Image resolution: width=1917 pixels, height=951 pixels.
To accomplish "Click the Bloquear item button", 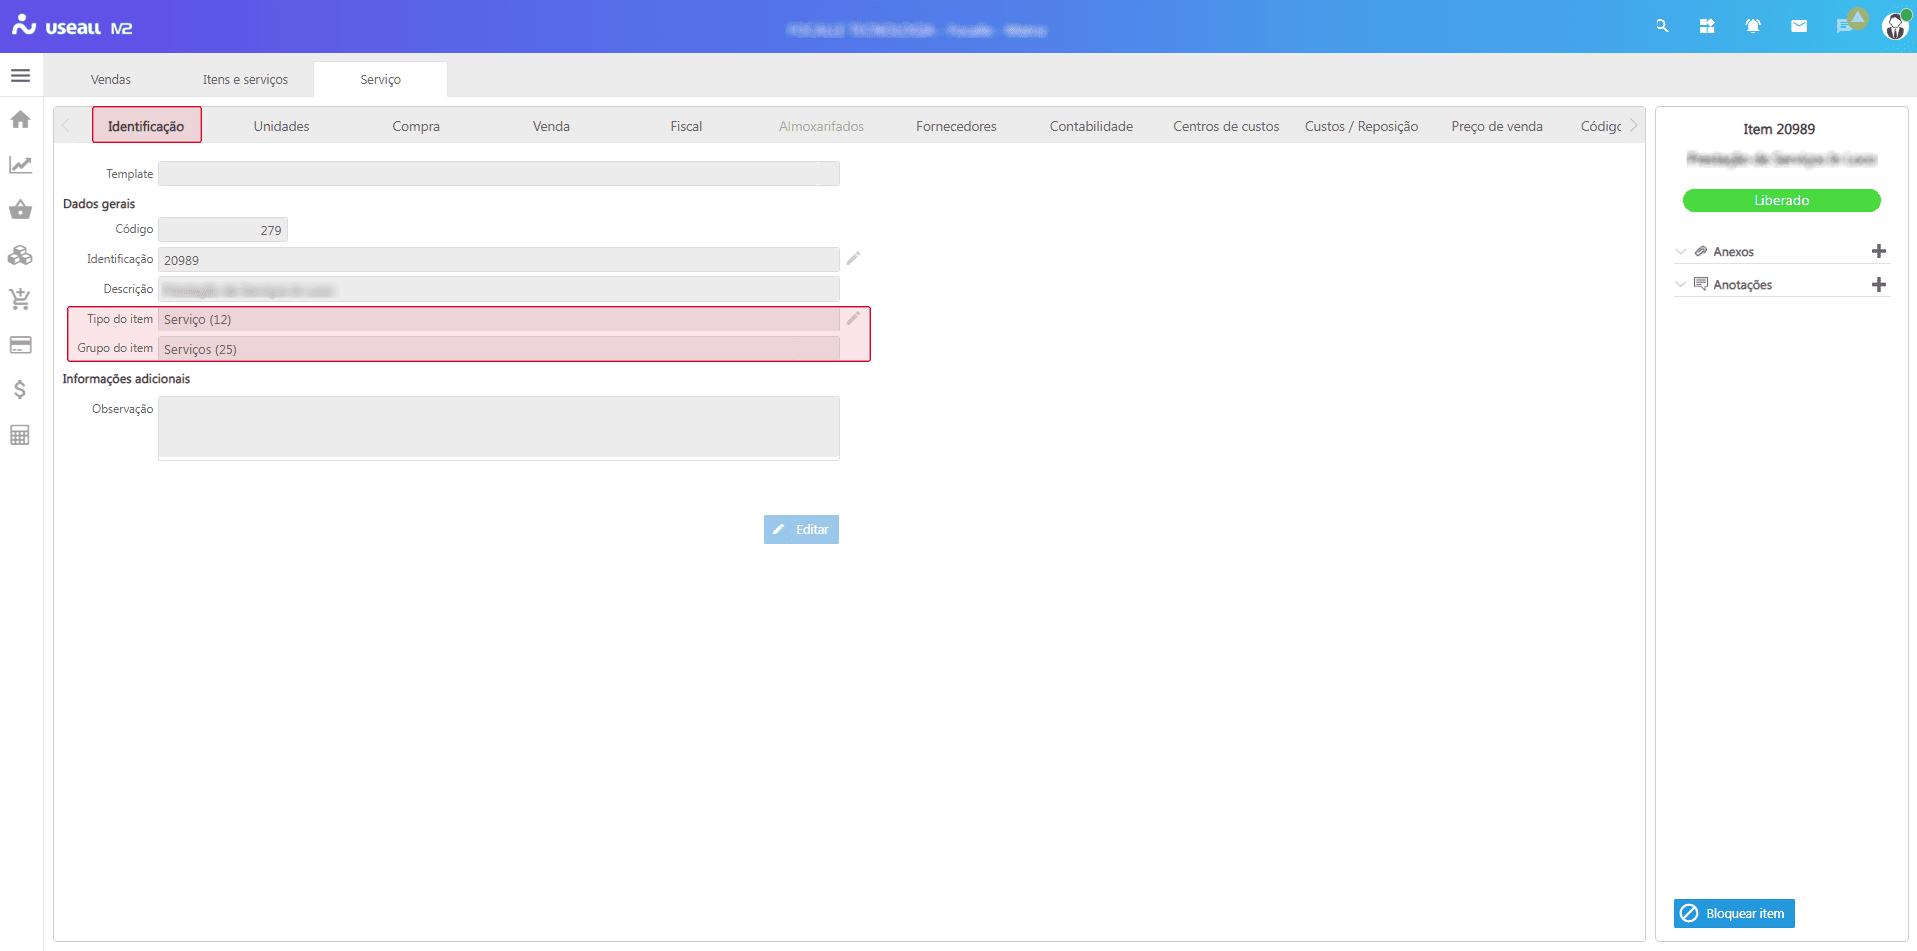I will [1734, 914].
